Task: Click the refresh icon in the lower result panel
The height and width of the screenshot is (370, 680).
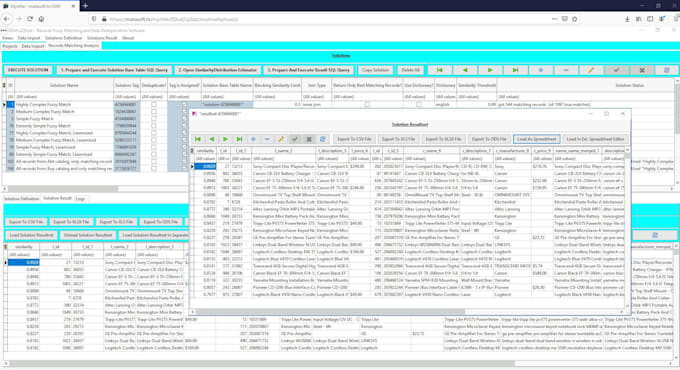Action: coord(655,235)
